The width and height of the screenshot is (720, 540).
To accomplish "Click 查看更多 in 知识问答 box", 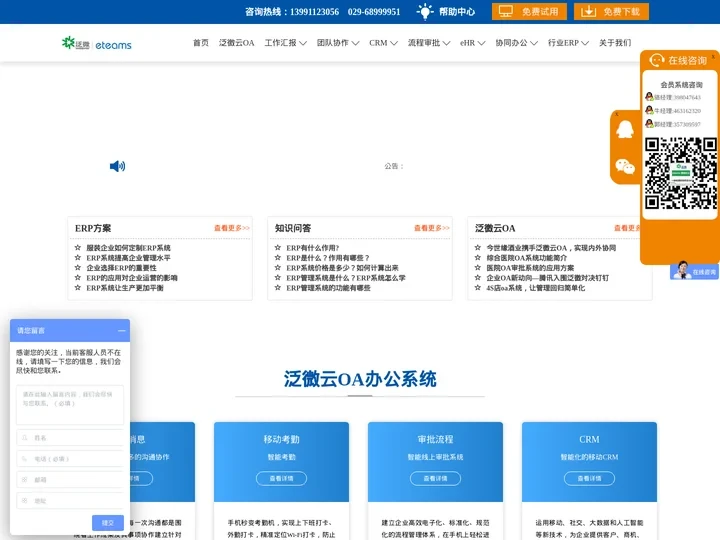I will click(x=432, y=228).
